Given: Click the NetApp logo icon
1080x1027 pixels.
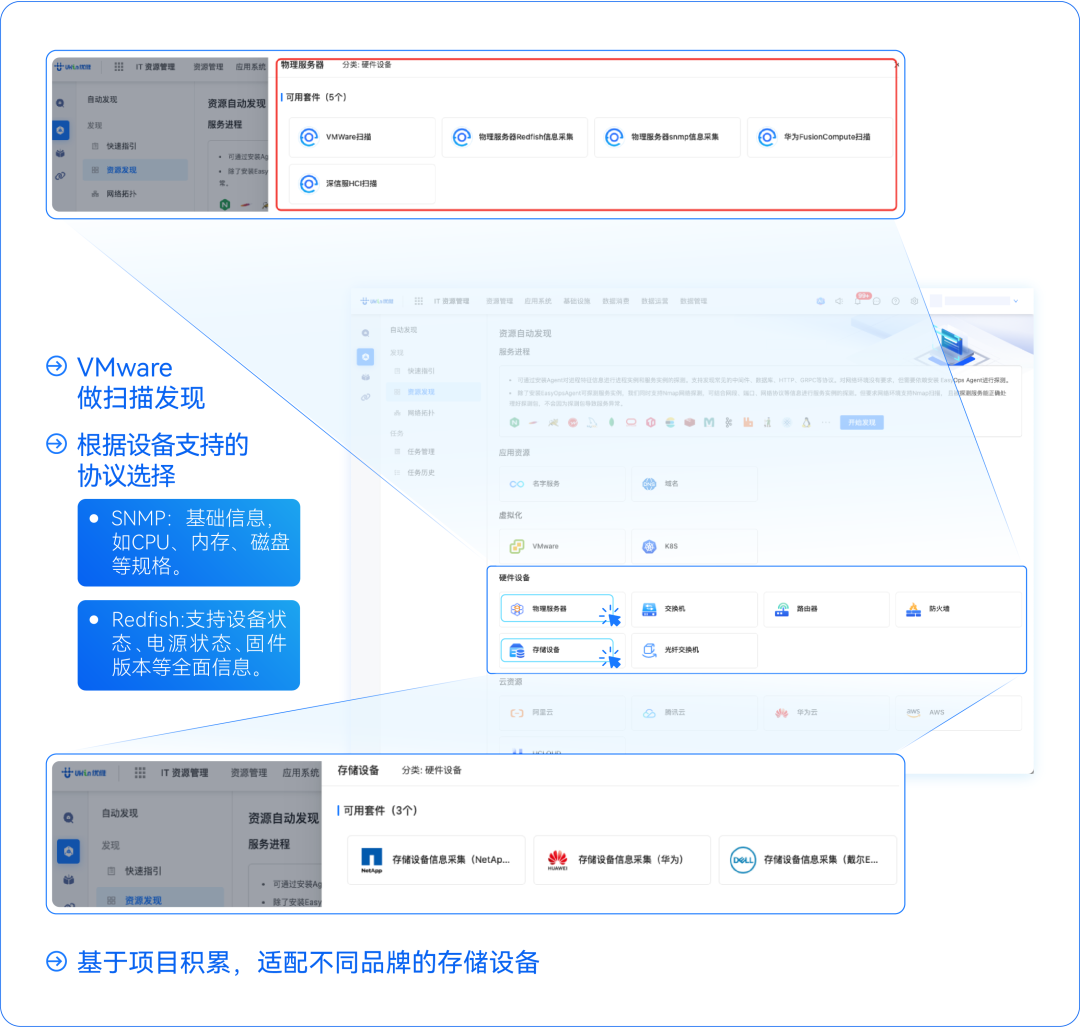Looking at the screenshot, I should 372,860.
